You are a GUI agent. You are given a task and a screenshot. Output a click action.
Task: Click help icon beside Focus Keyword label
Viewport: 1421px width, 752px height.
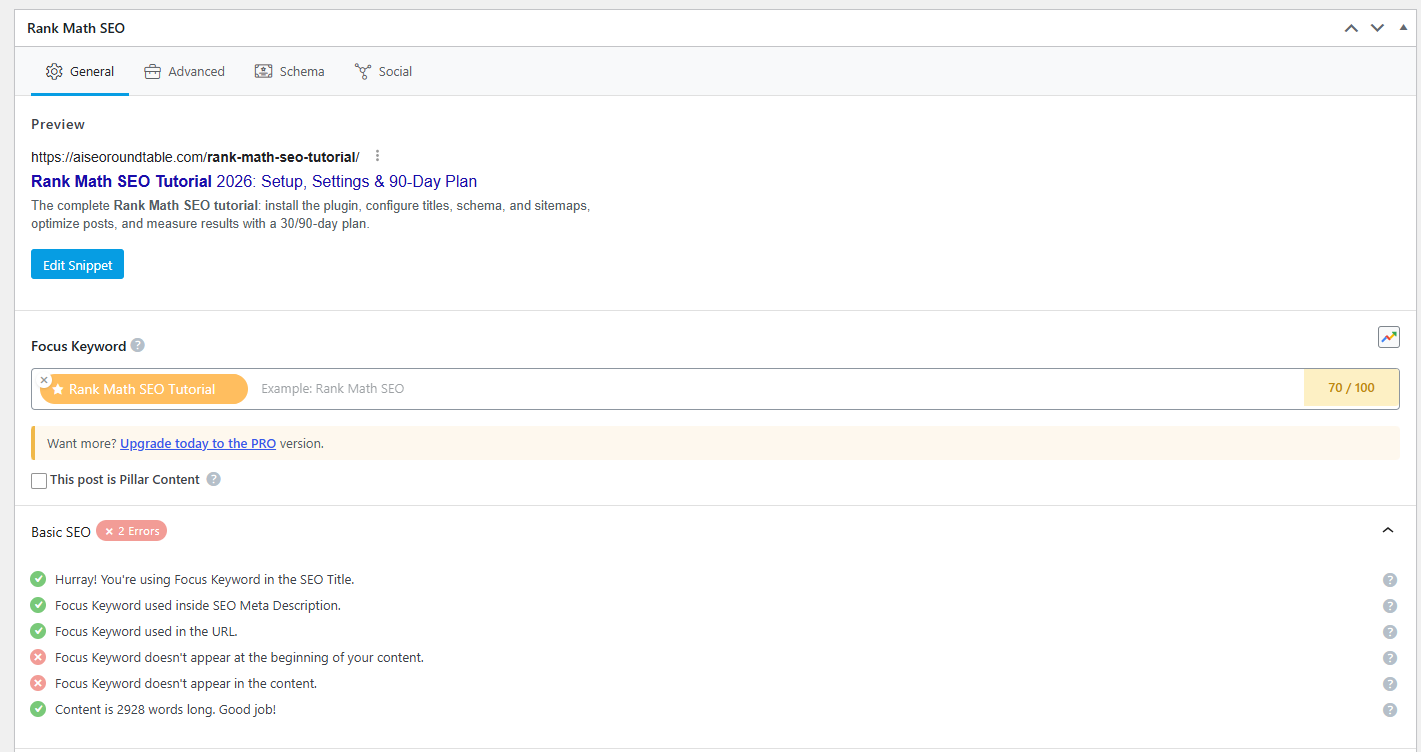click(138, 345)
